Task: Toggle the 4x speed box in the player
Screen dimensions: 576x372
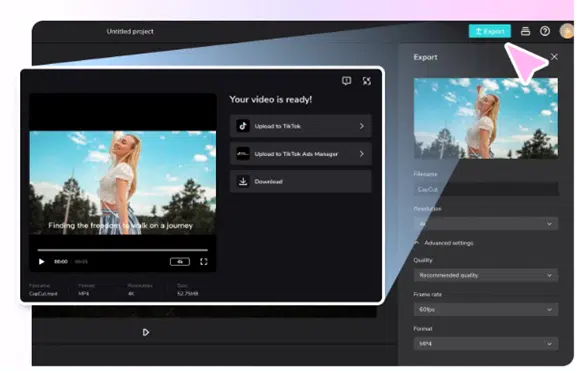Action: coord(180,261)
